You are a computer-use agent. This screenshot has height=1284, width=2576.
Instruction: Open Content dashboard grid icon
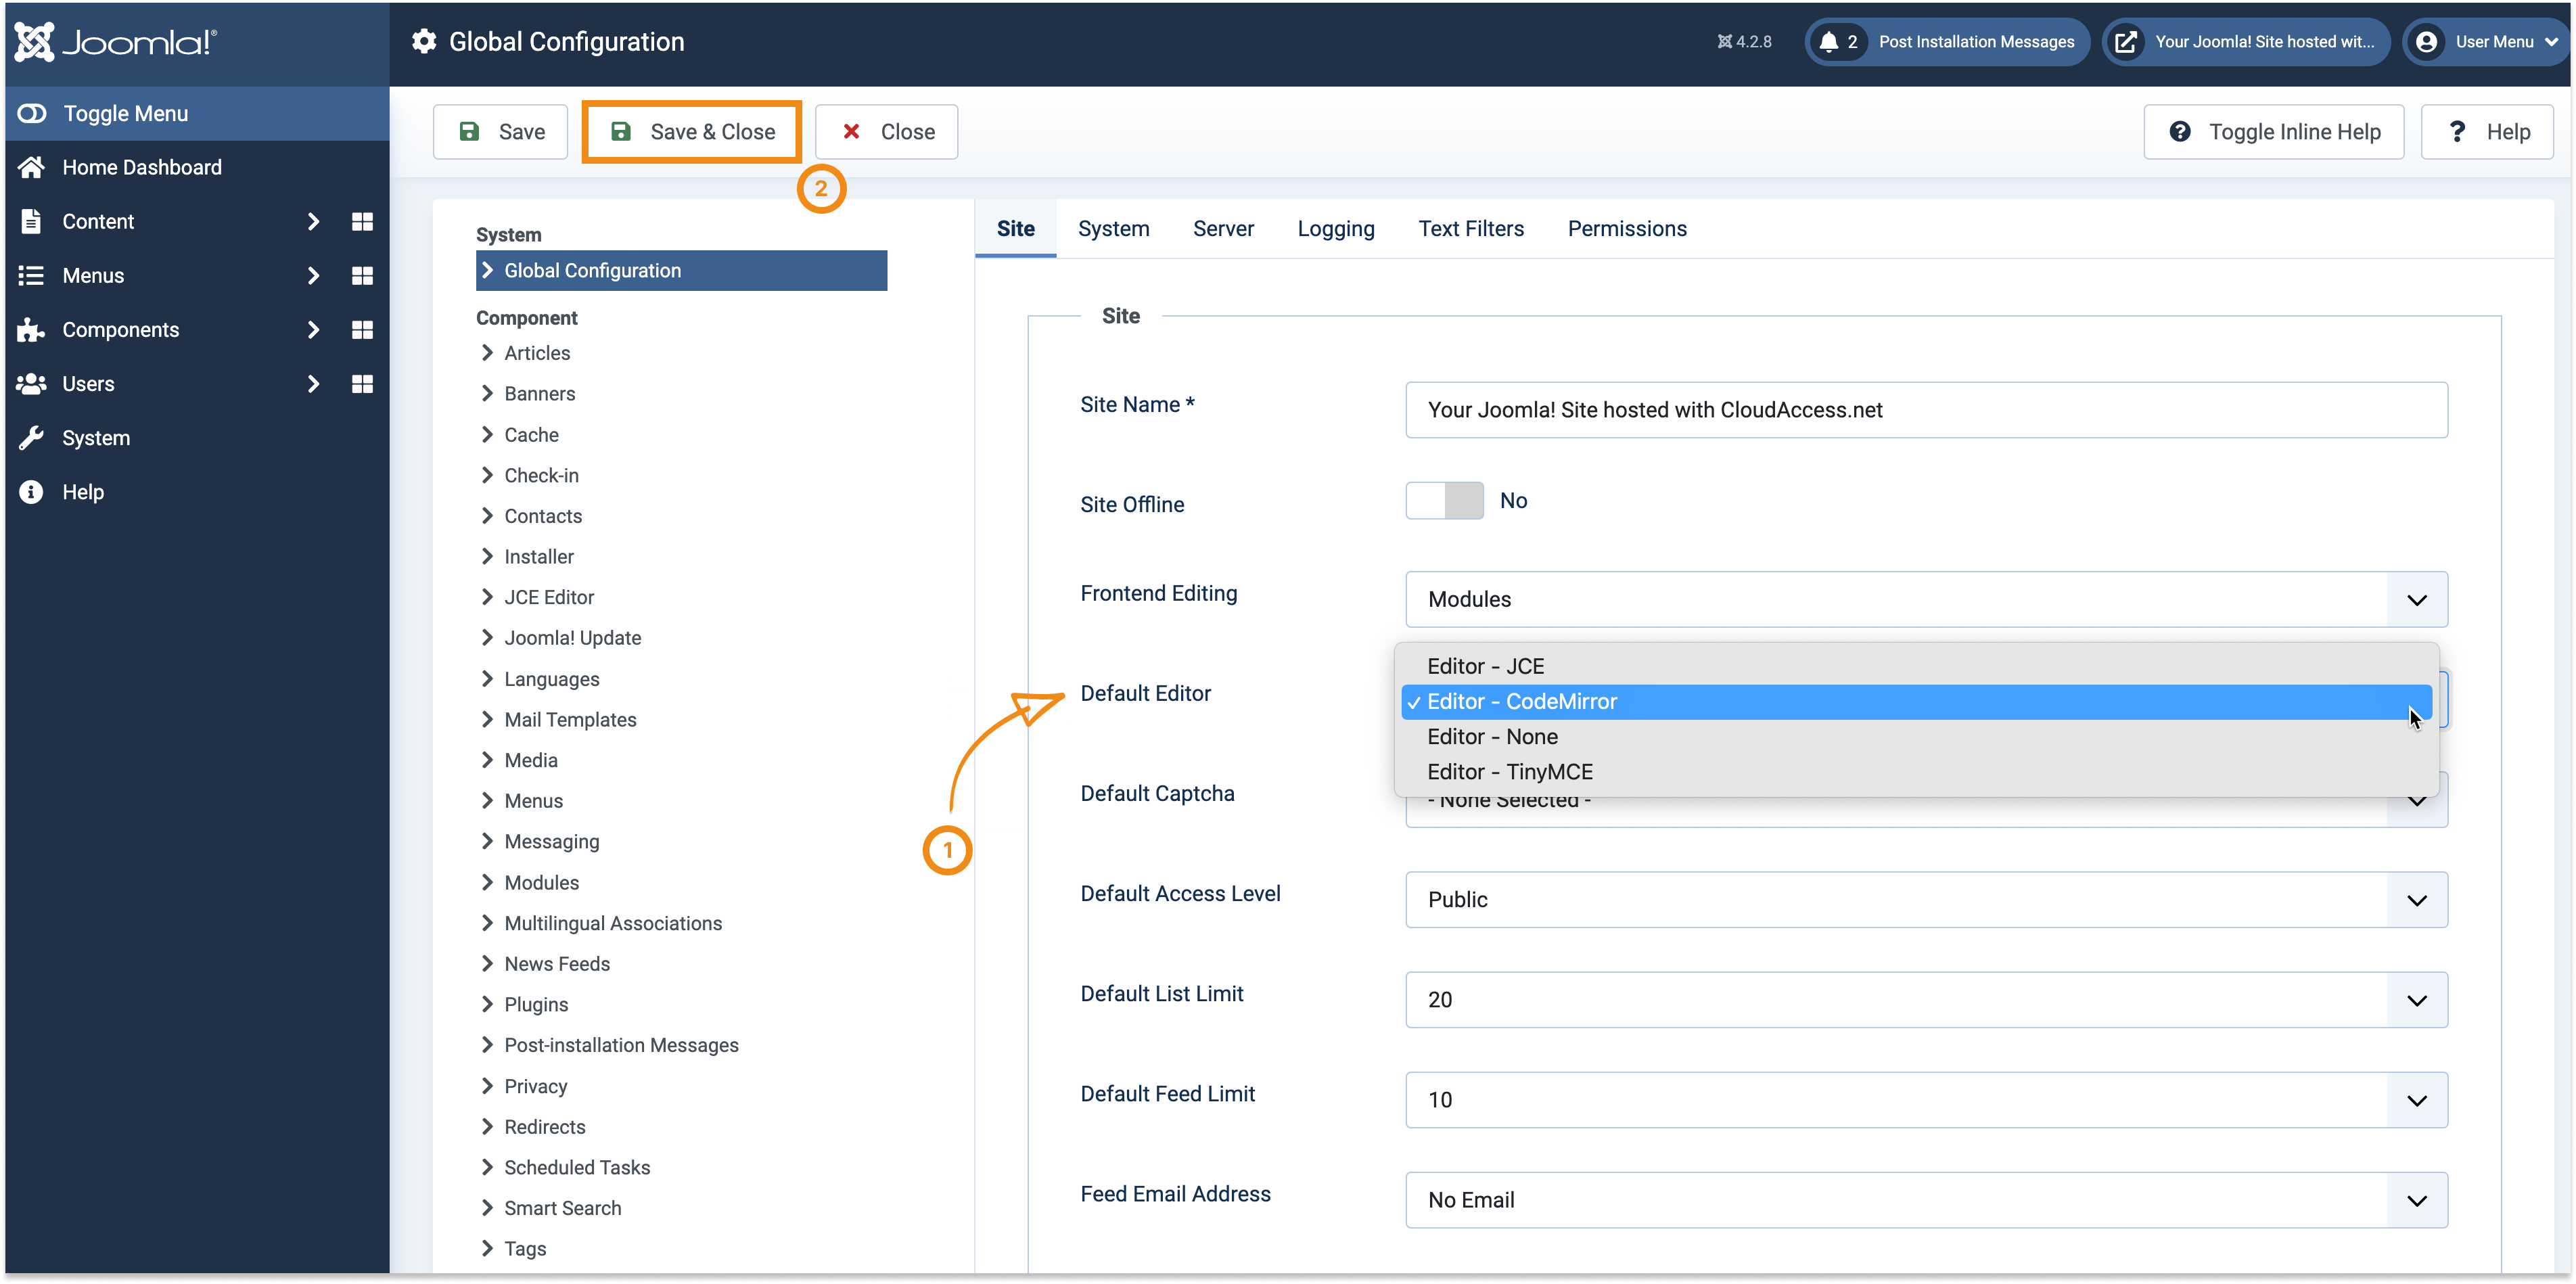point(362,221)
